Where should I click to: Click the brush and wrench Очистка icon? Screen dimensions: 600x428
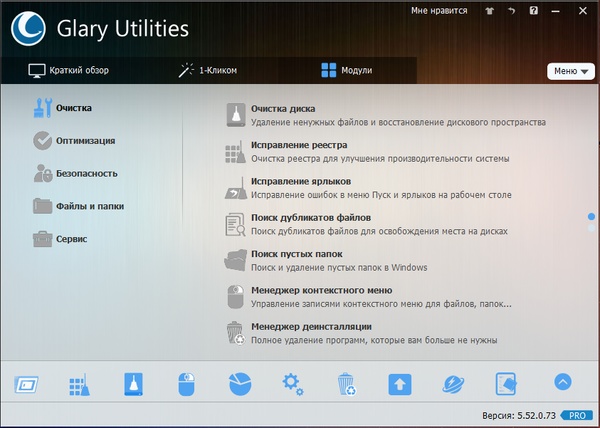point(42,108)
